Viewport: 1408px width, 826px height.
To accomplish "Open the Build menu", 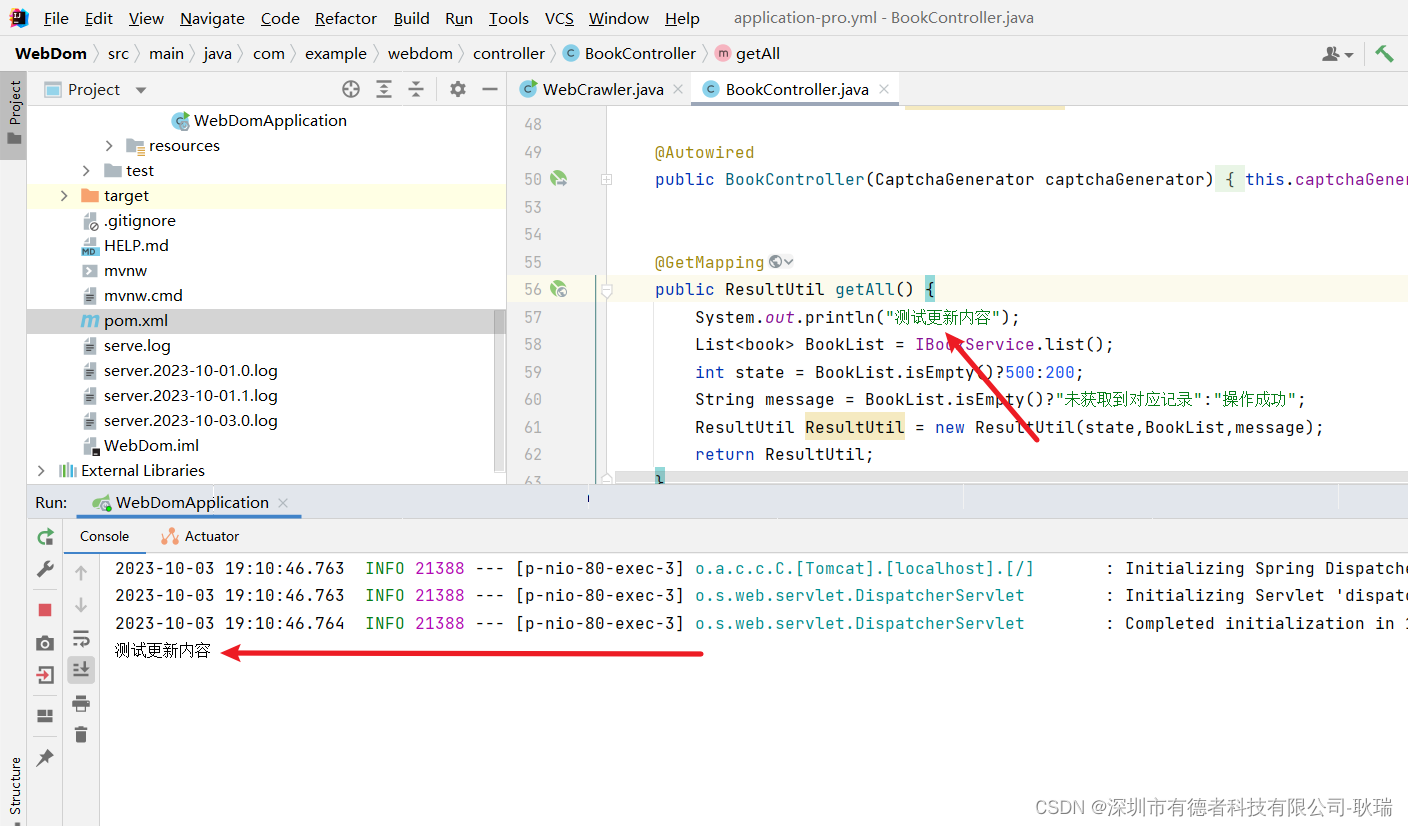I will (x=411, y=18).
